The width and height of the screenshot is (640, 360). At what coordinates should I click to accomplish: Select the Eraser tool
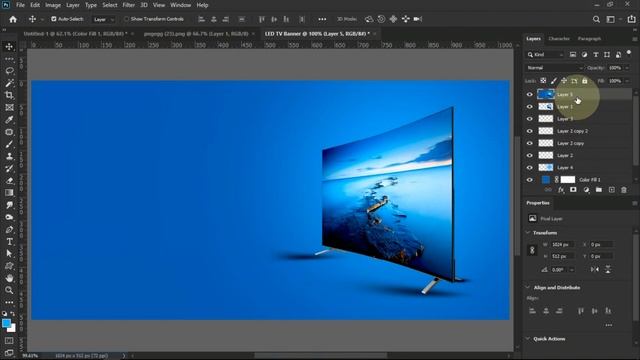9,181
